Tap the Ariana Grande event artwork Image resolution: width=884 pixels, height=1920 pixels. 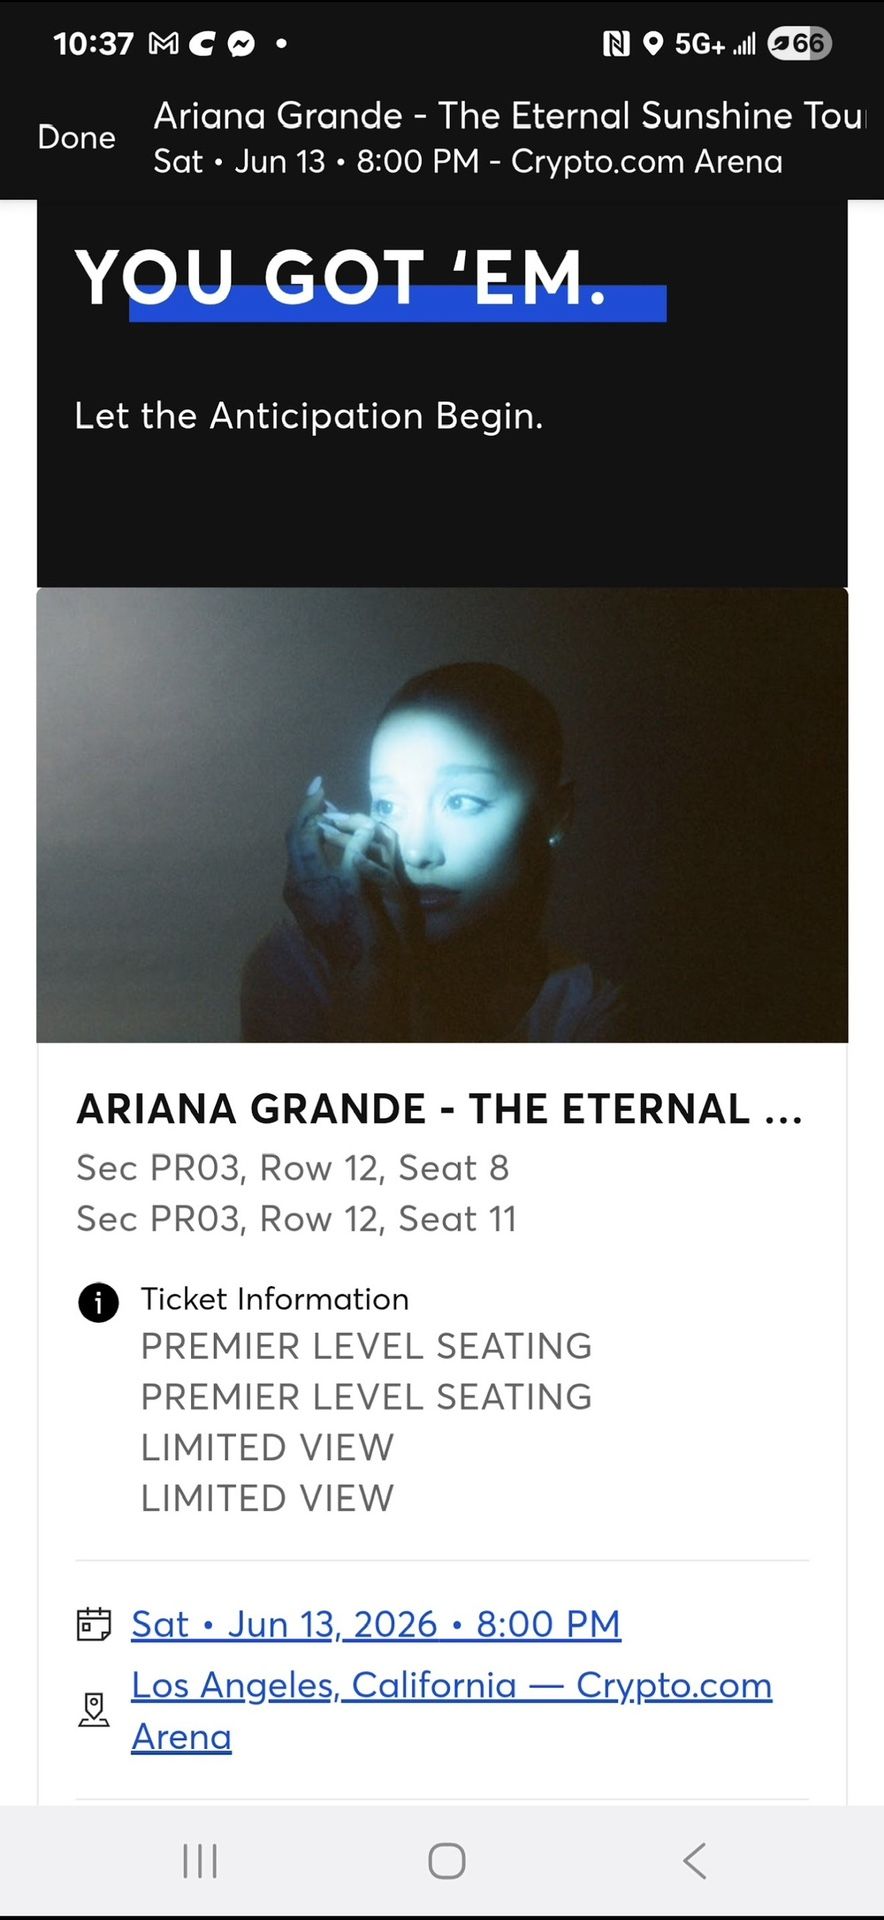[x=442, y=815]
